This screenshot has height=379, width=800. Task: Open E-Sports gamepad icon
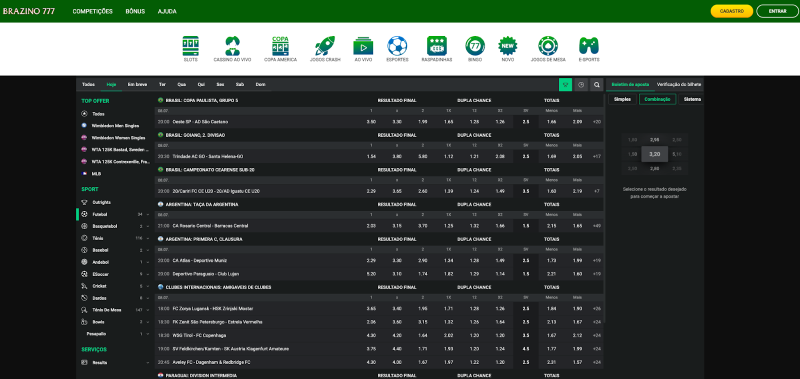589,46
